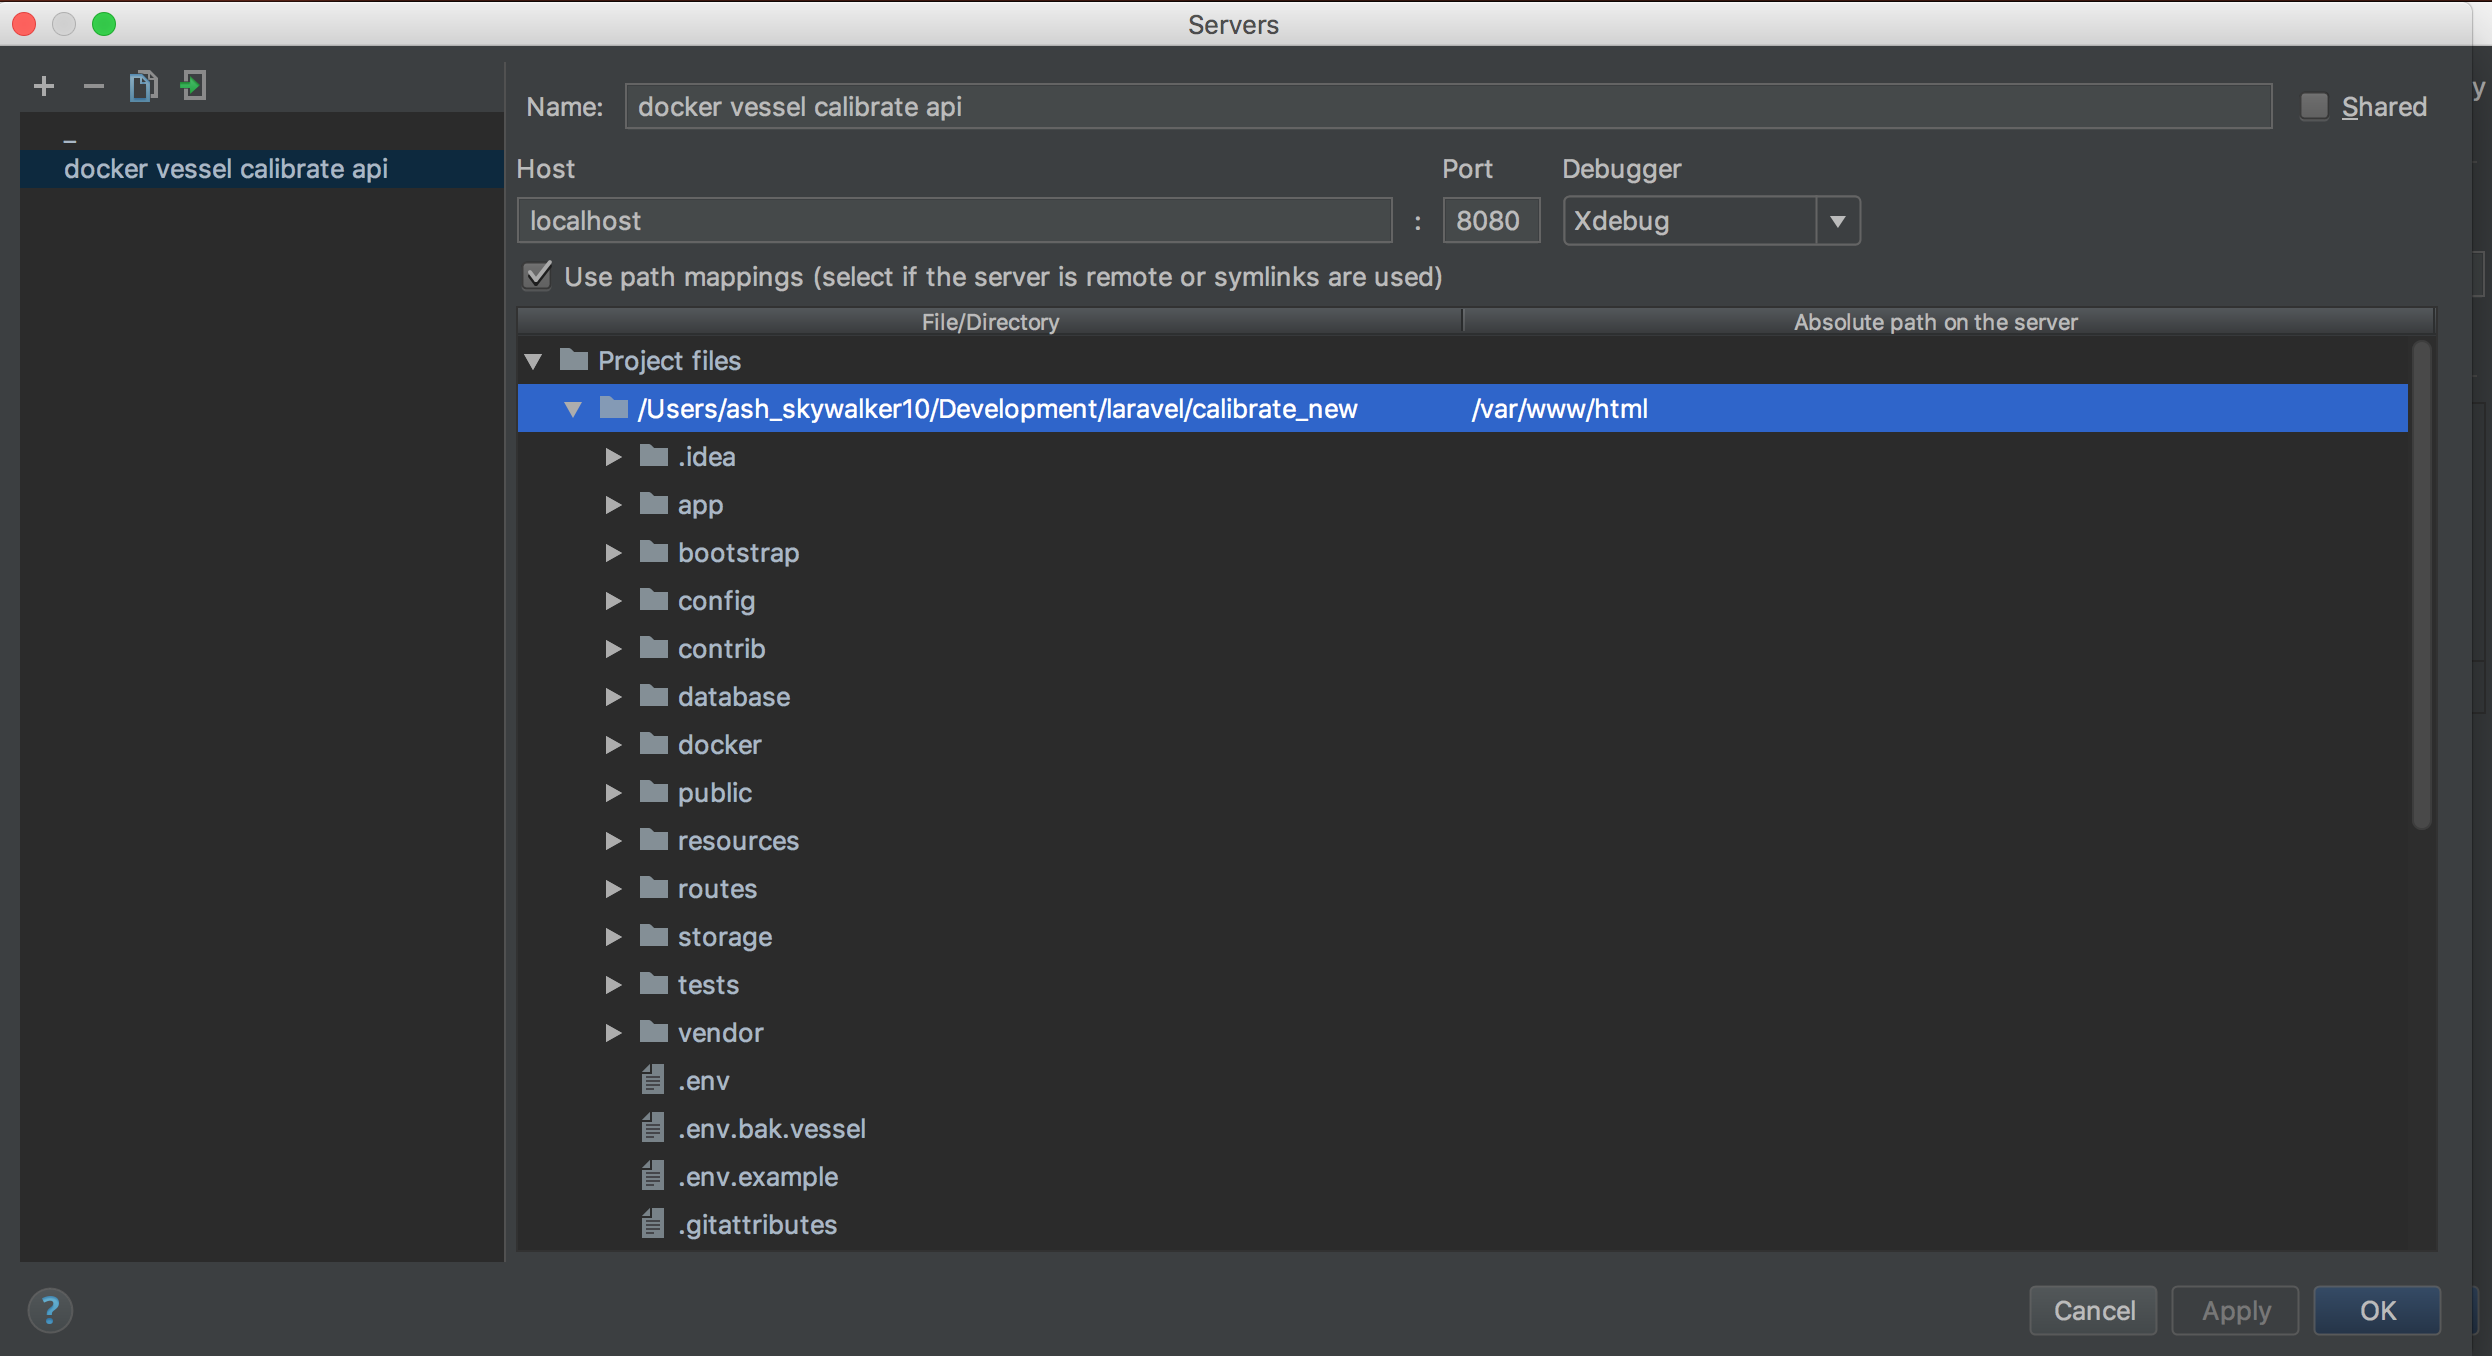The image size is (2492, 1356).
Task: Remove selected server with minus icon
Action: [93, 86]
